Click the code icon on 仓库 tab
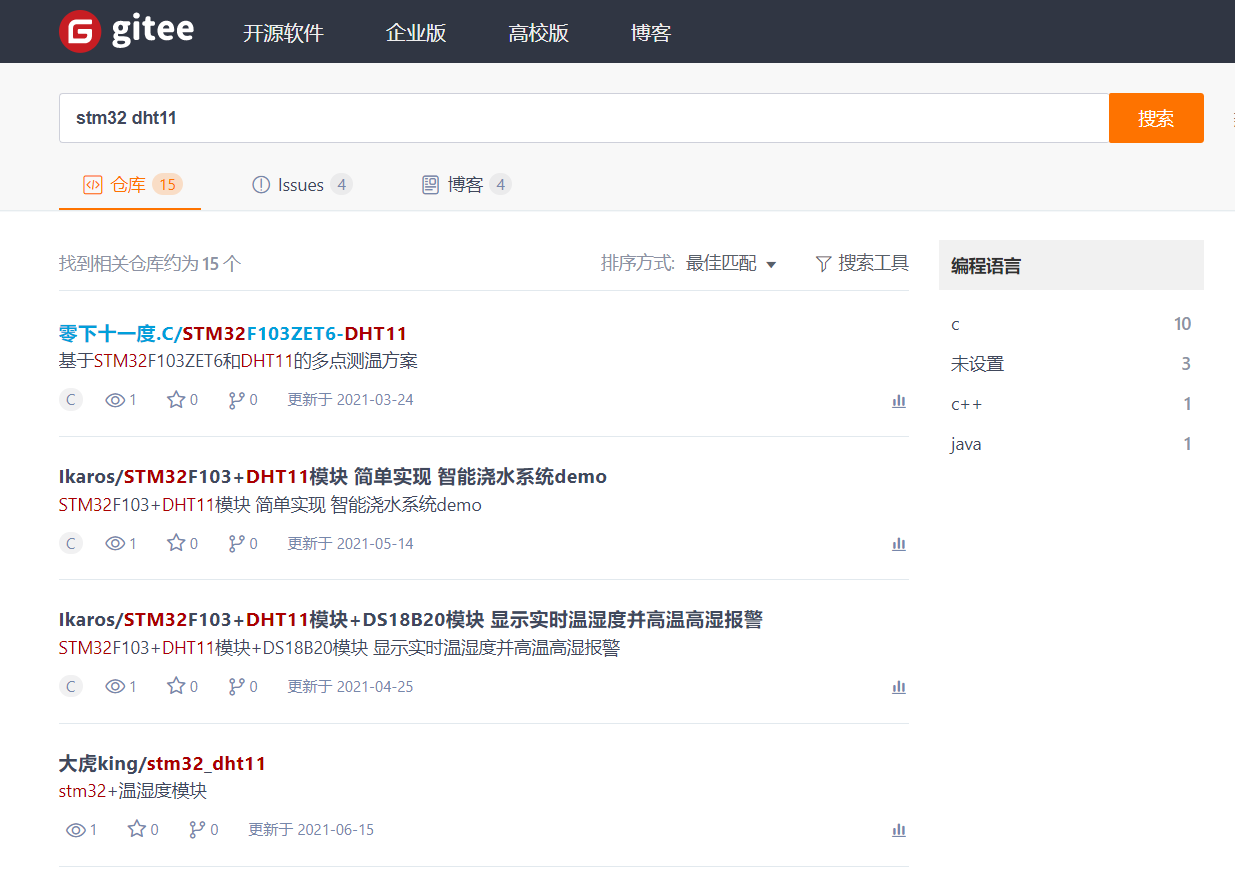Screen dimensions: 1235x872 pyautogui.click(x=93, y=185)
